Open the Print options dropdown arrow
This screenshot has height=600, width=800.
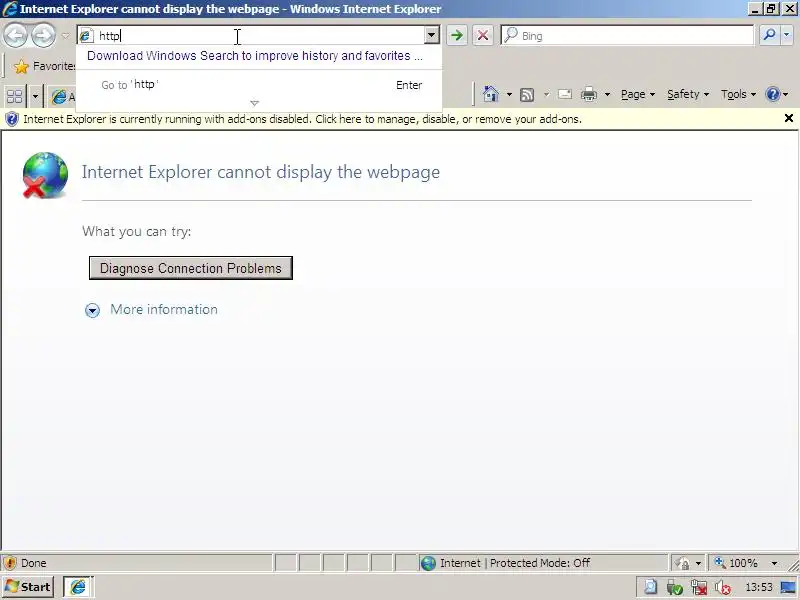pos(607,94)
